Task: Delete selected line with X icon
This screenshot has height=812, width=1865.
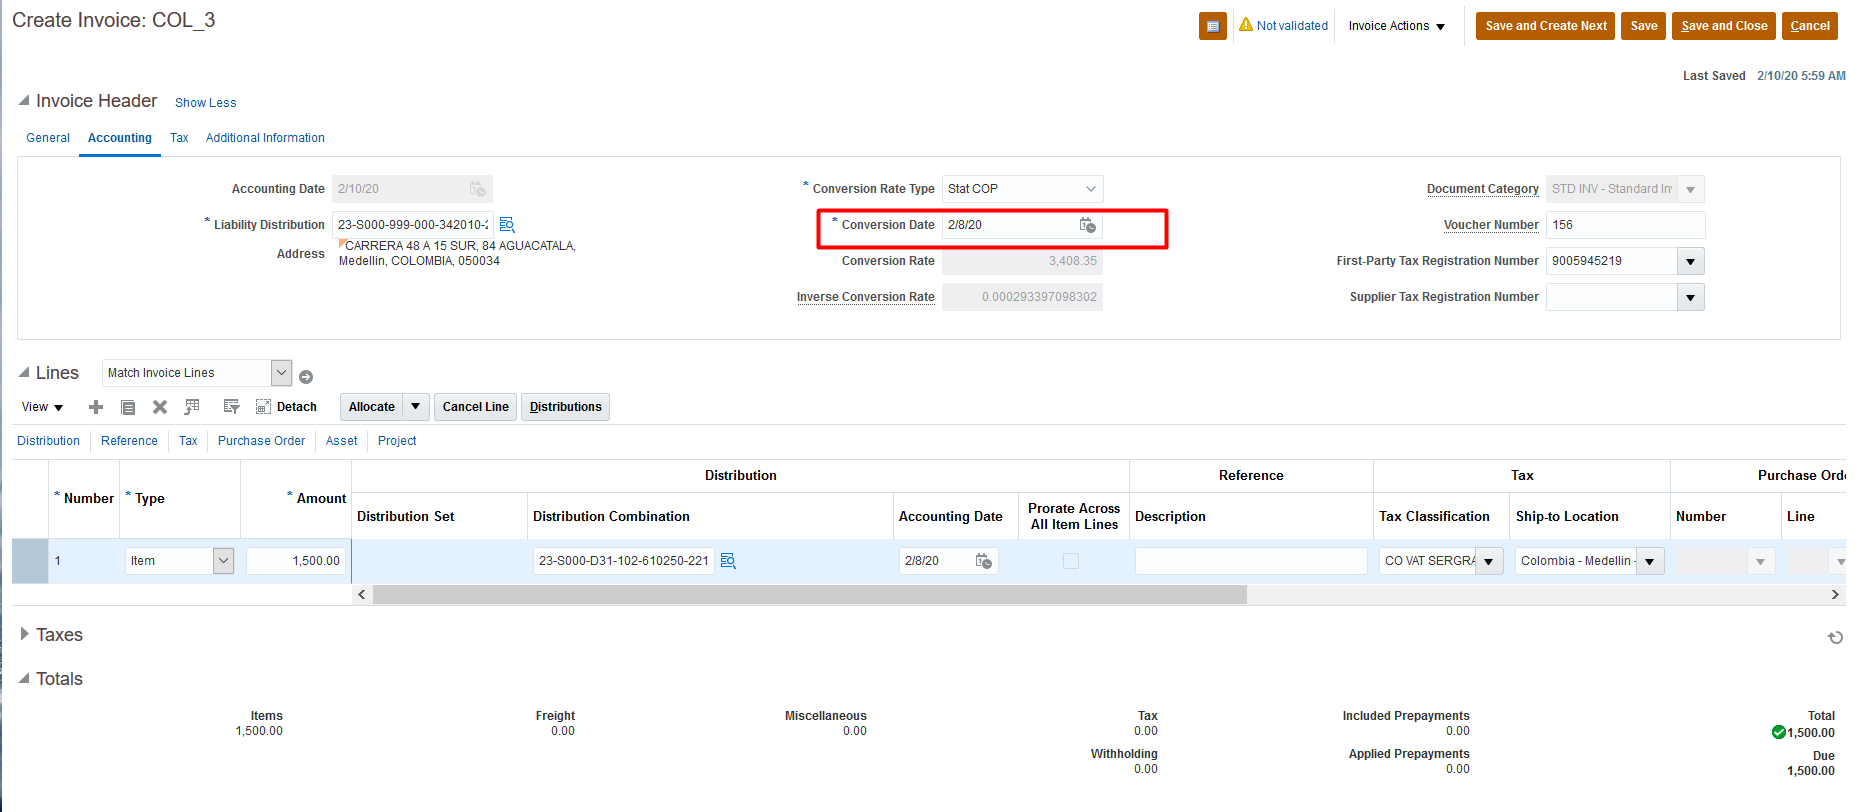Action: tap(160, 407)
